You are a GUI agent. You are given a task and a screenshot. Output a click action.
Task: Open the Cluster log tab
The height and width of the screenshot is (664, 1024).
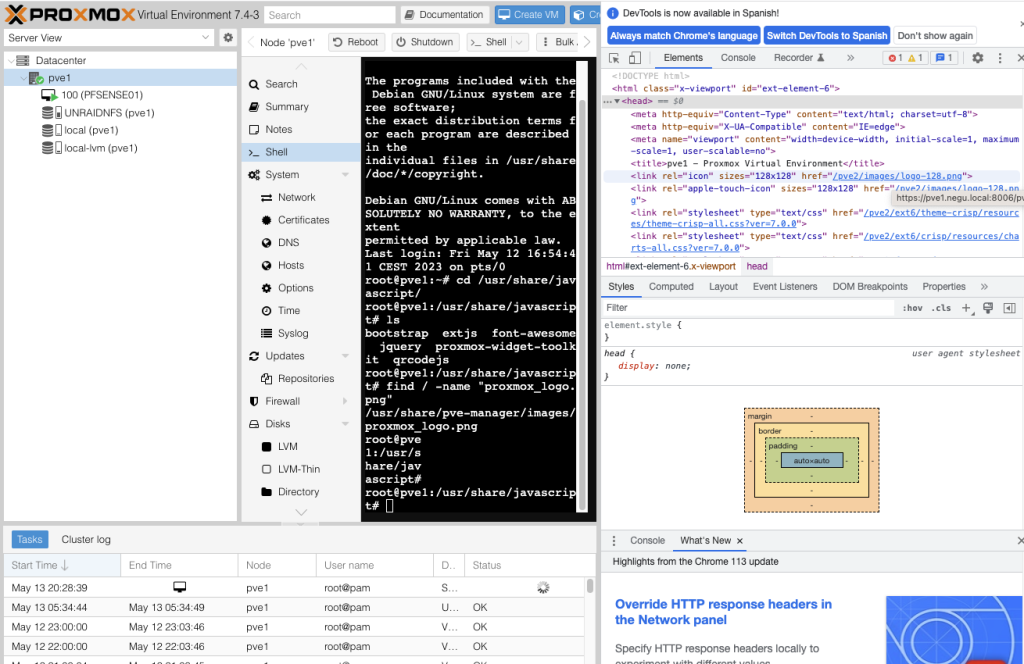tap(85, 539)
